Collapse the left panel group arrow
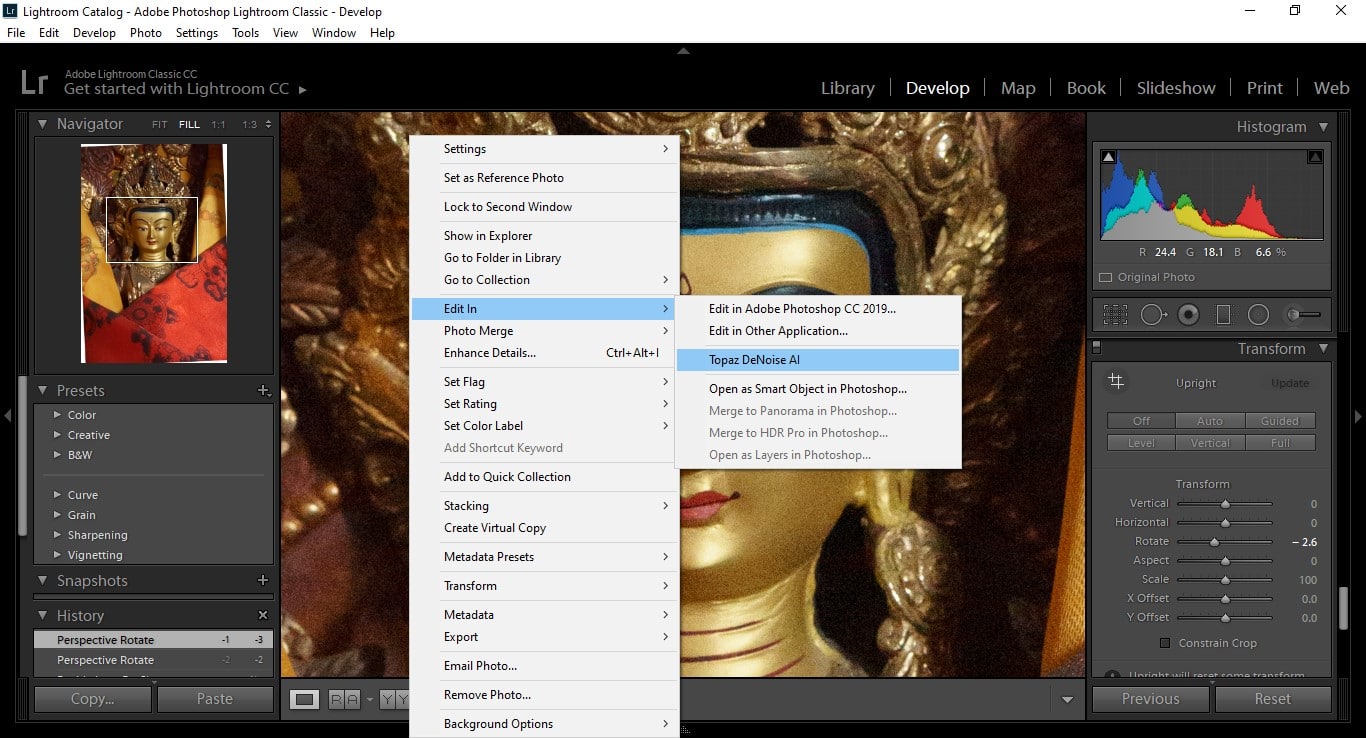The image size is (1366, 738). [x=8, y=416]
